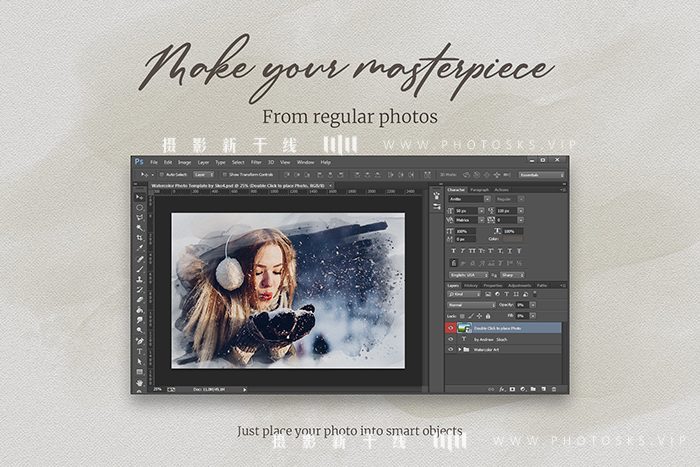Click the Clone Stamp tool
700x467 pixels.
(x=140, y=279)
